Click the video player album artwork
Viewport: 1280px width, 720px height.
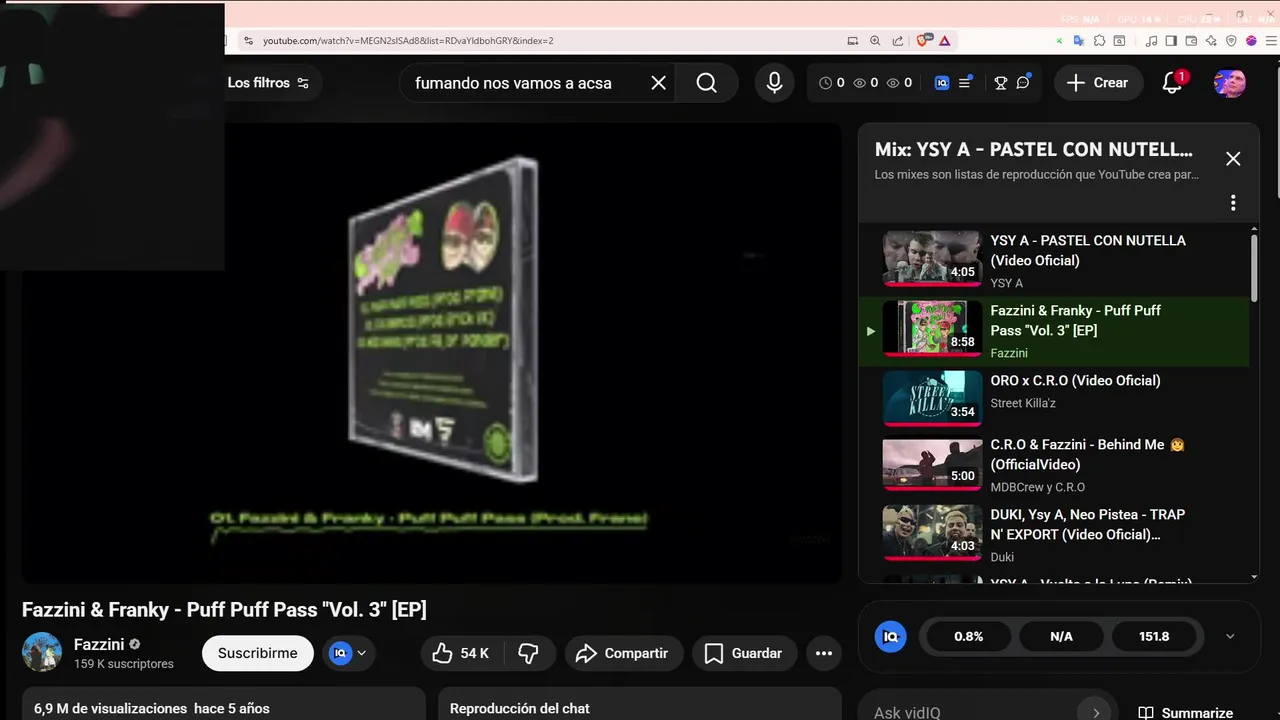coord(445,320)
